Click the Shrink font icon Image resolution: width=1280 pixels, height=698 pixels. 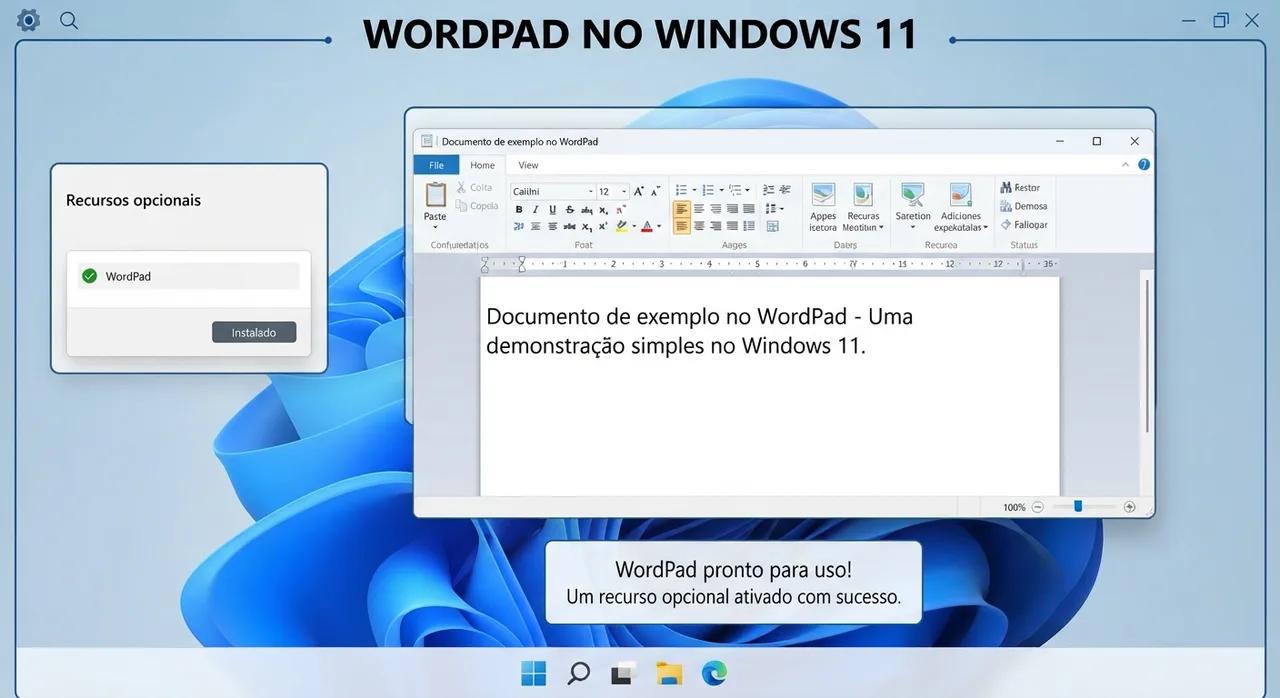tap(656, 191)
